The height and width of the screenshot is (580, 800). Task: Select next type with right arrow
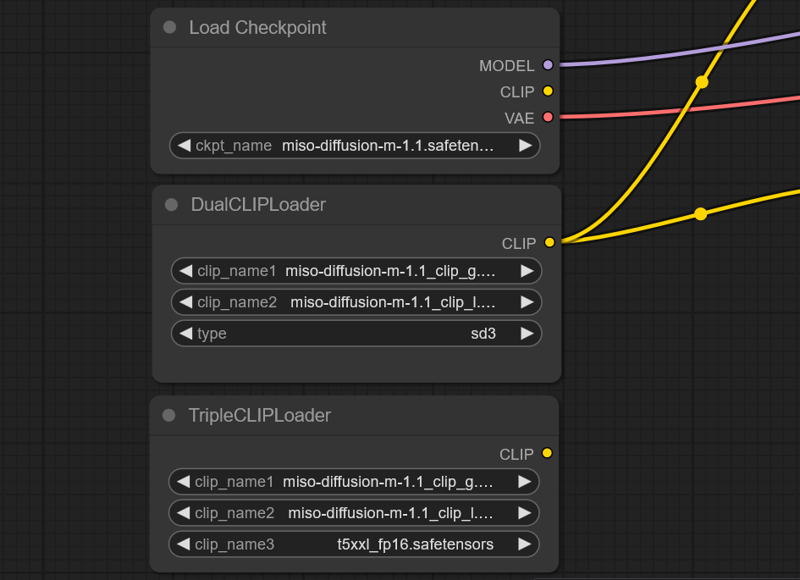pyautogui.click(x=527, y=334)
